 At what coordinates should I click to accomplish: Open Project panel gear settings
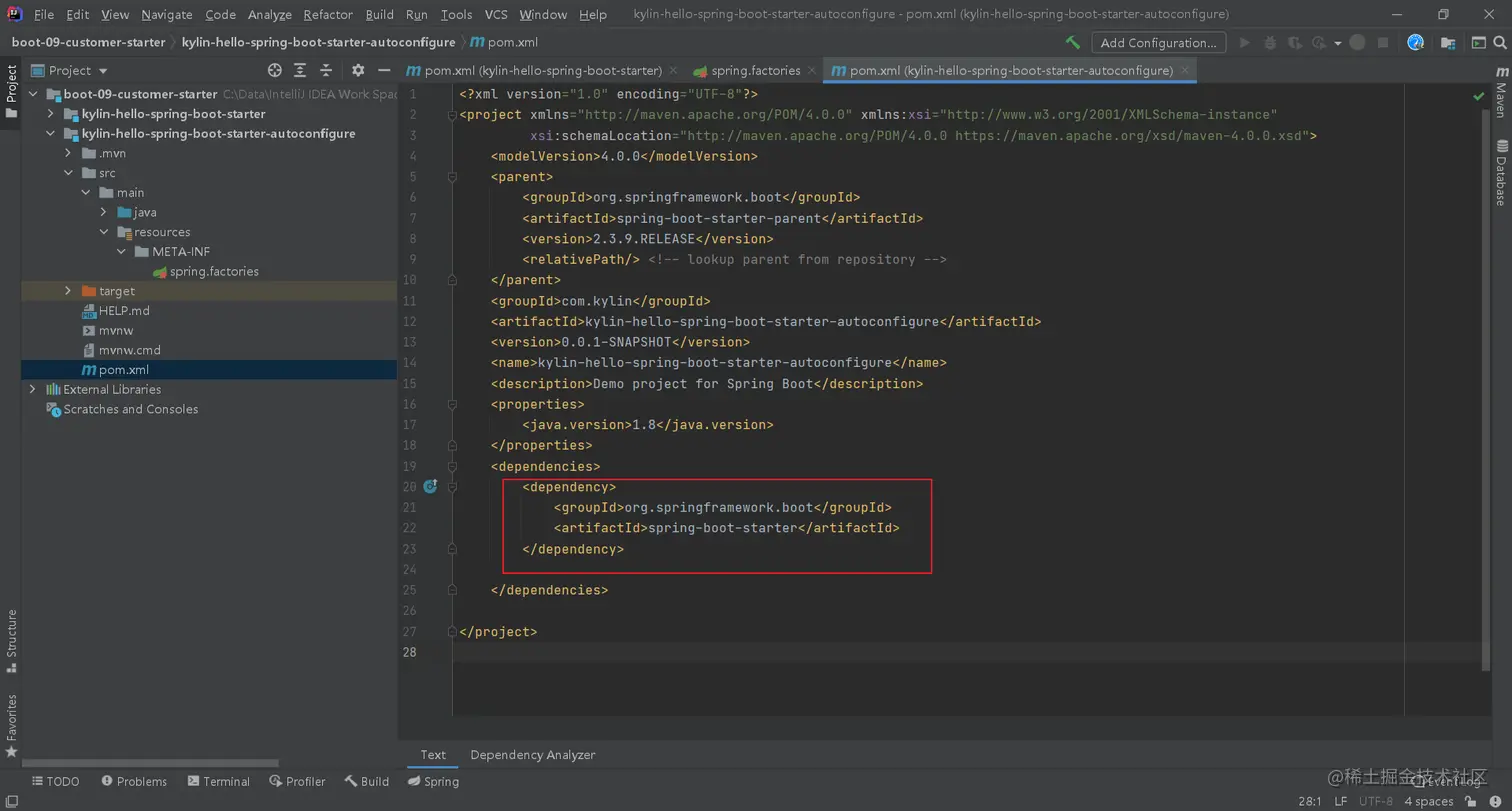tap(358, 70)
